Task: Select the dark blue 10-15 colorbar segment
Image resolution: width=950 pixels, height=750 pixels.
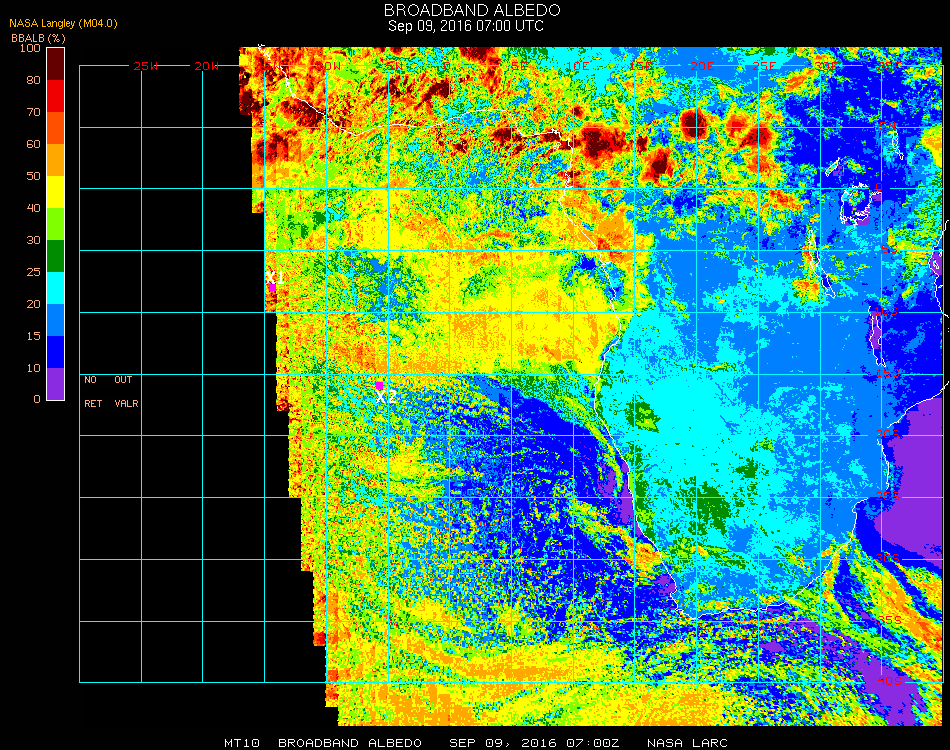Action: pyautogui.click(x=55, y=352)
